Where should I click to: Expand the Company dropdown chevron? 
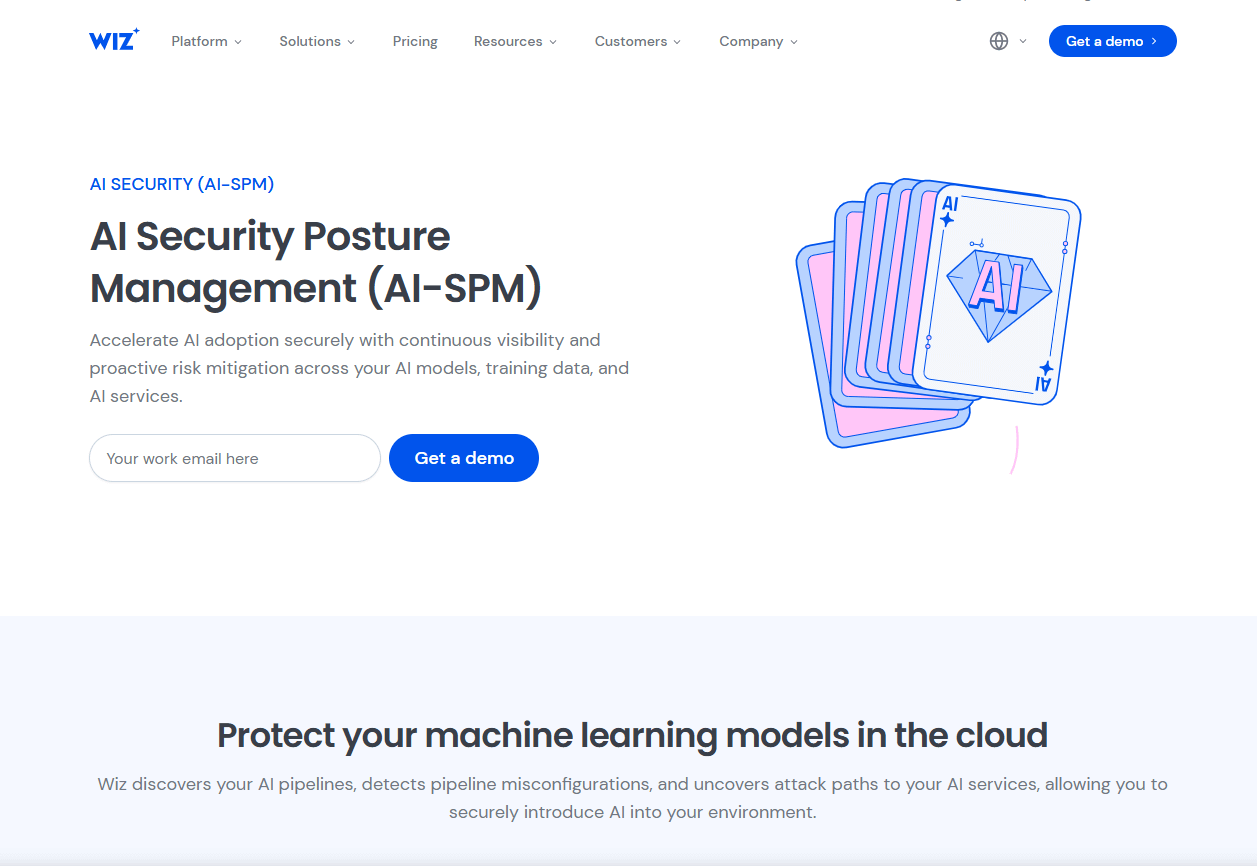coord(794,42)
